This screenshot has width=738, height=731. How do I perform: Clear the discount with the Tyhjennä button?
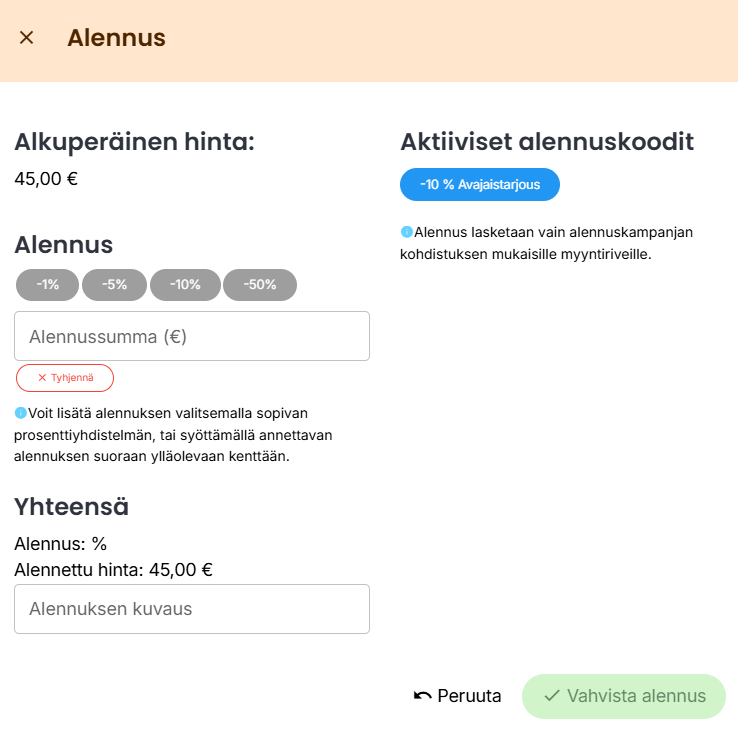click(65, 378)
